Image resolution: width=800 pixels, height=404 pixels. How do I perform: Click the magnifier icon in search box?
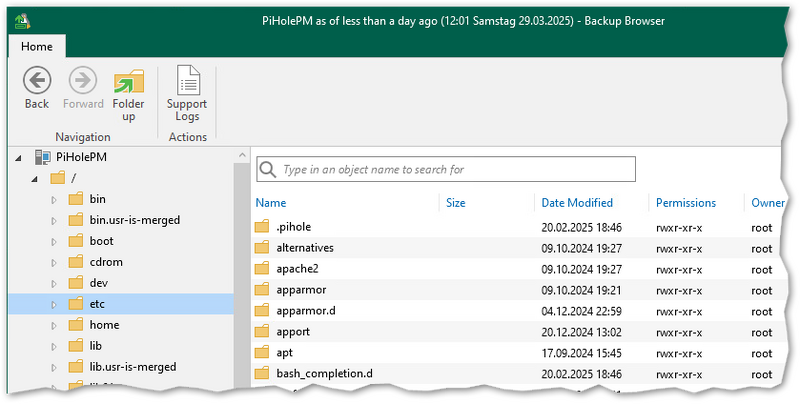268,170
